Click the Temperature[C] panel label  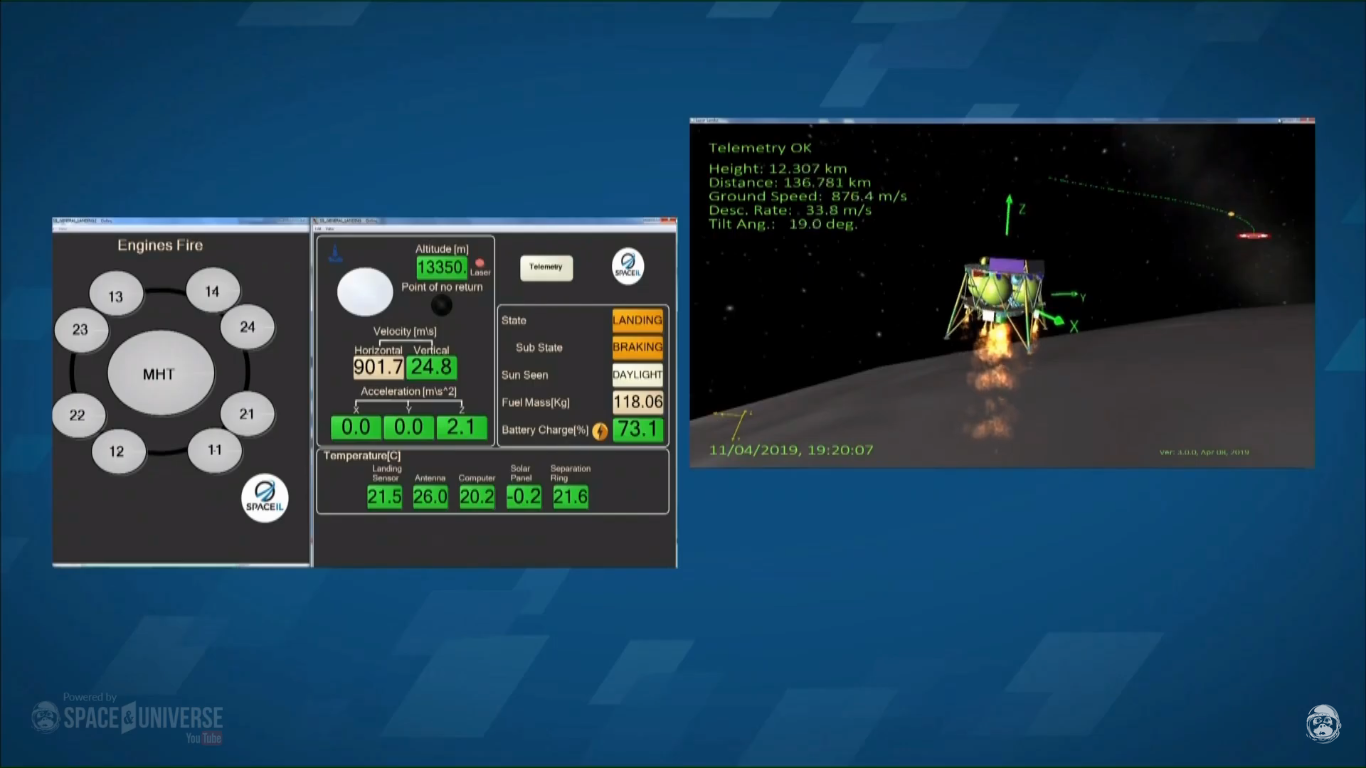pyautogui.click(x=361, y=456)
